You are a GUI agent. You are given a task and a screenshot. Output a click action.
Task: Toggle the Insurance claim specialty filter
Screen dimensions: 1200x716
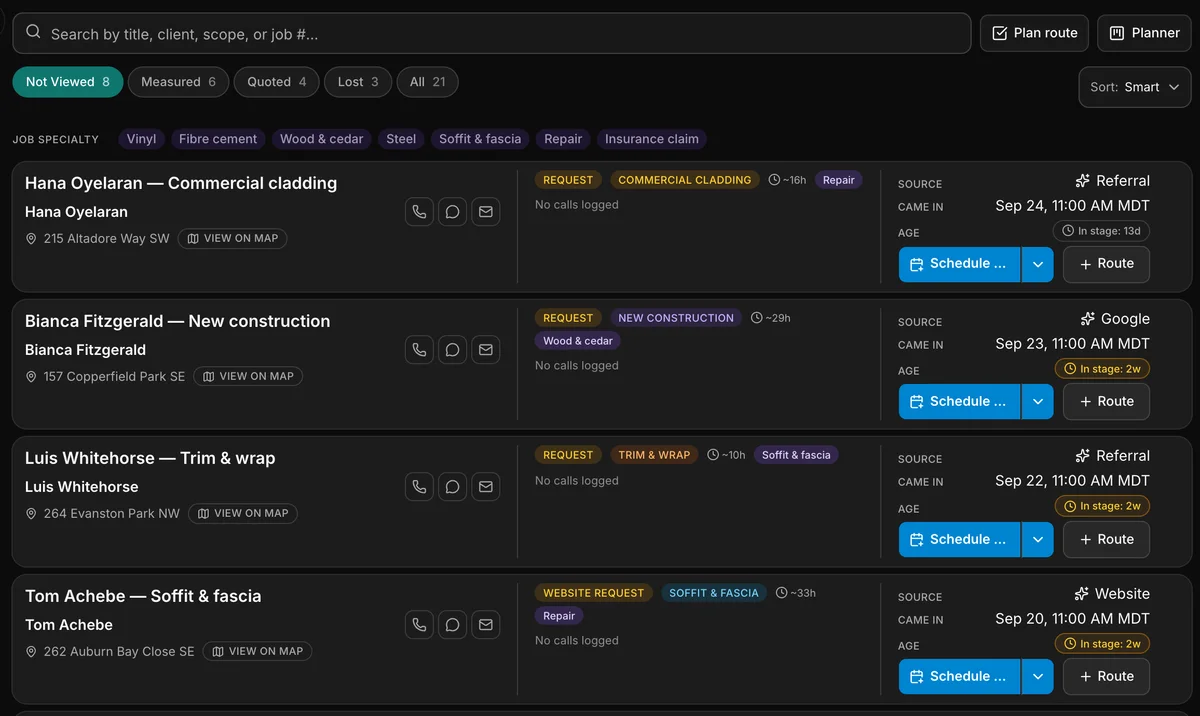[652, 139]
